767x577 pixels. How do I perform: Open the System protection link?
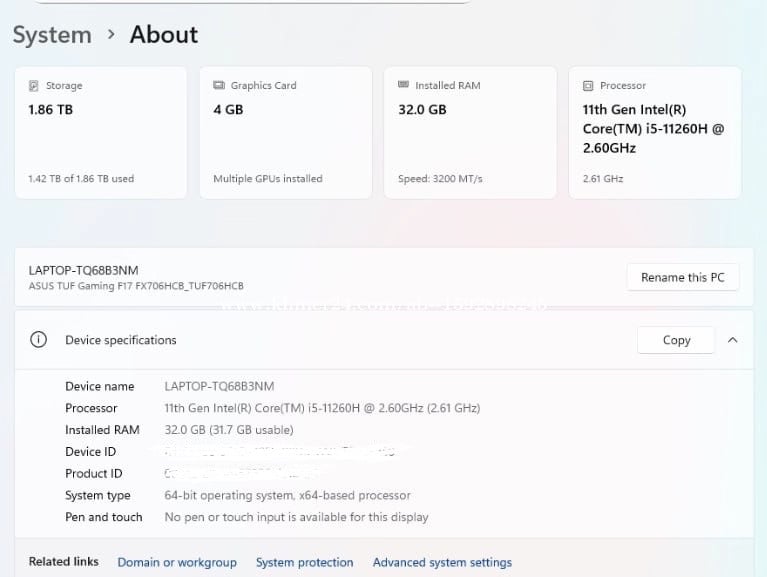click(304, 562)
